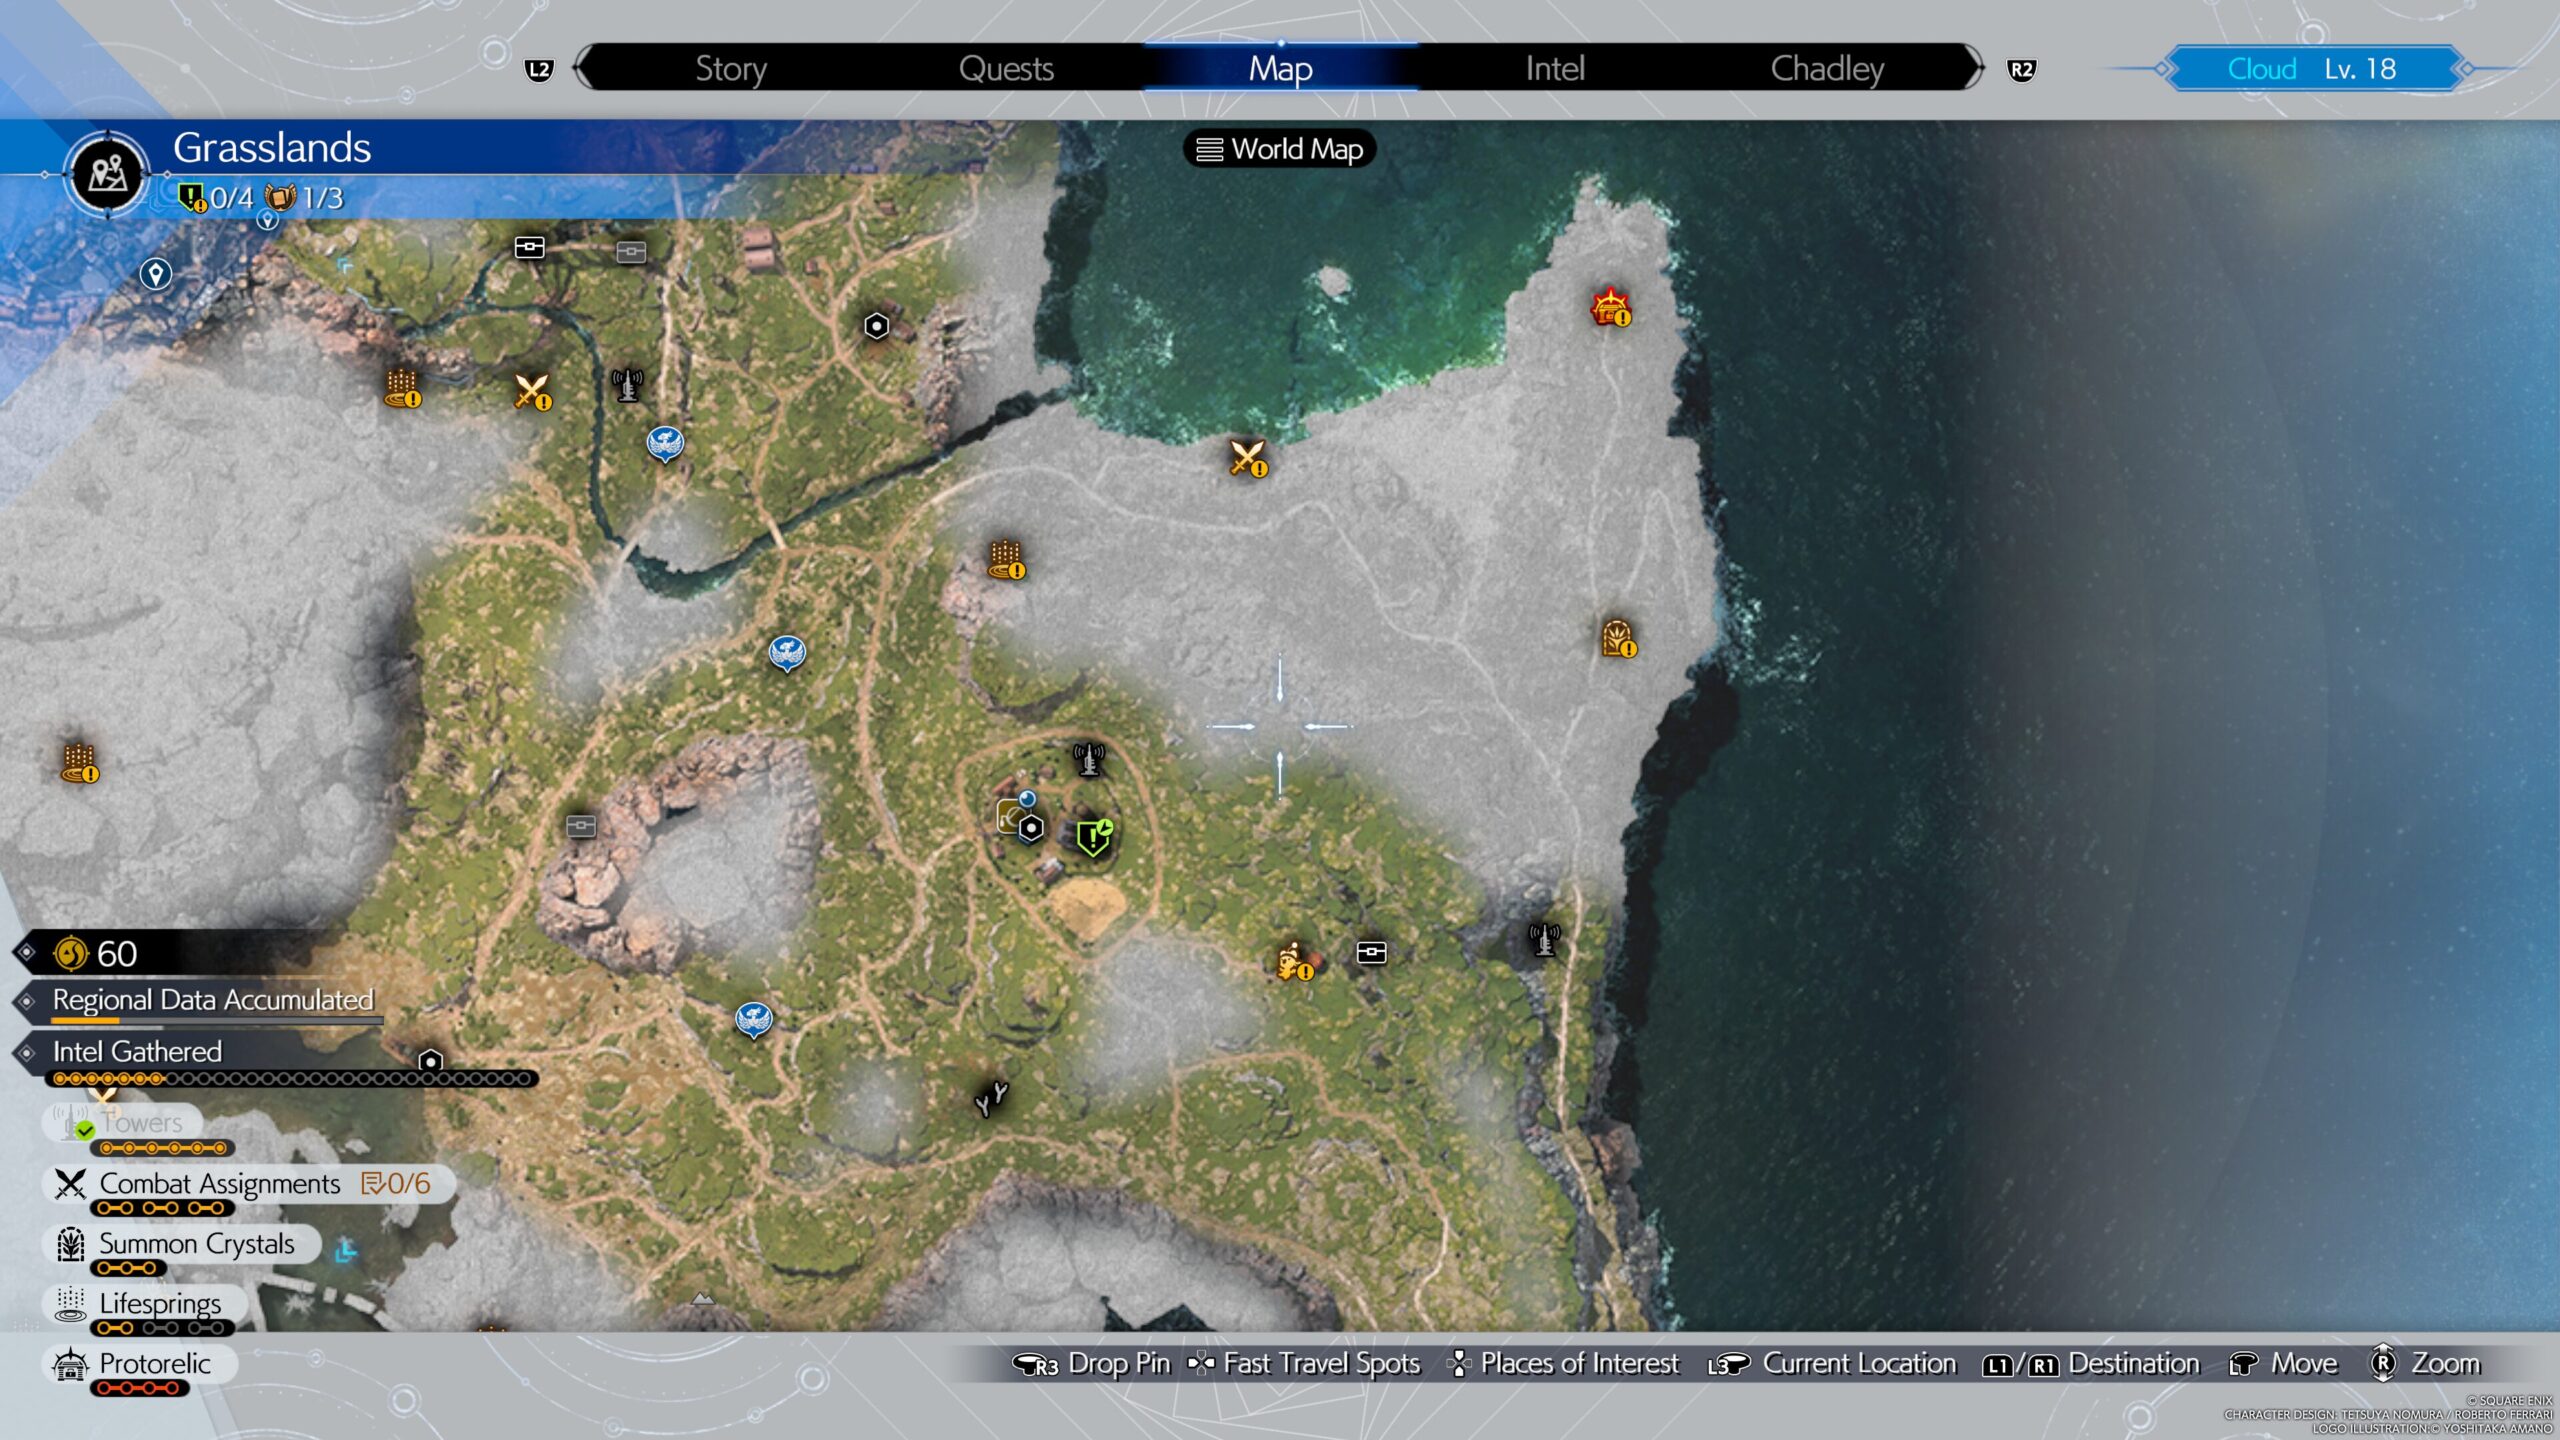2560x1440 pixels.
Task: Toggle the Lifesprings filter
Action: 144,1304
